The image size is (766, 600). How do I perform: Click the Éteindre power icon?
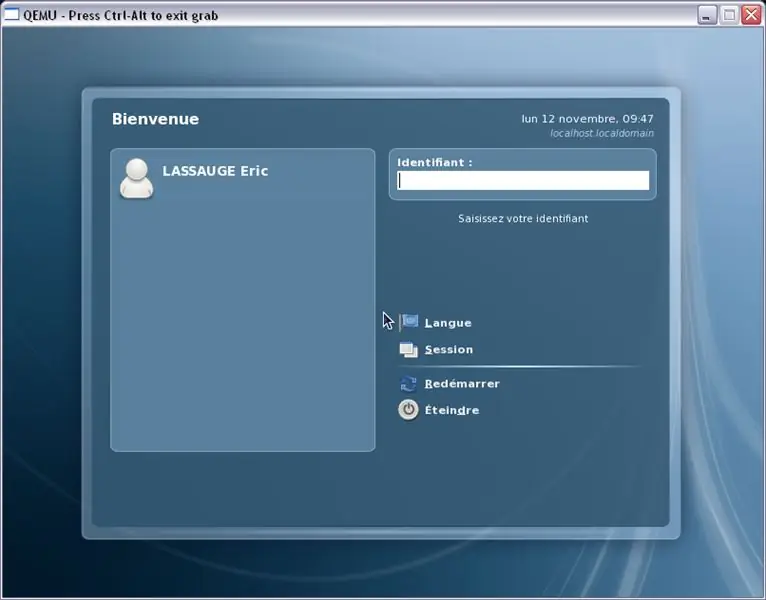click(408, 410)
